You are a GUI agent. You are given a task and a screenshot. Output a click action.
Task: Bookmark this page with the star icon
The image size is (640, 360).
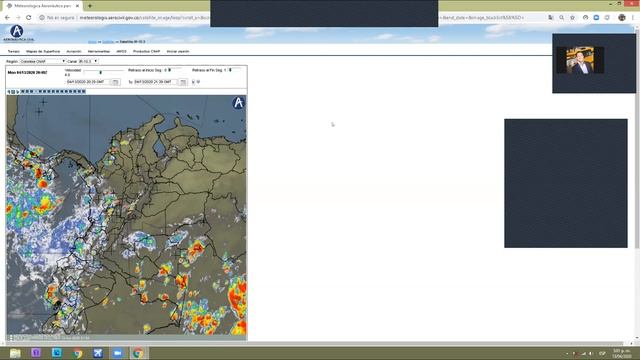pos(572,18)
